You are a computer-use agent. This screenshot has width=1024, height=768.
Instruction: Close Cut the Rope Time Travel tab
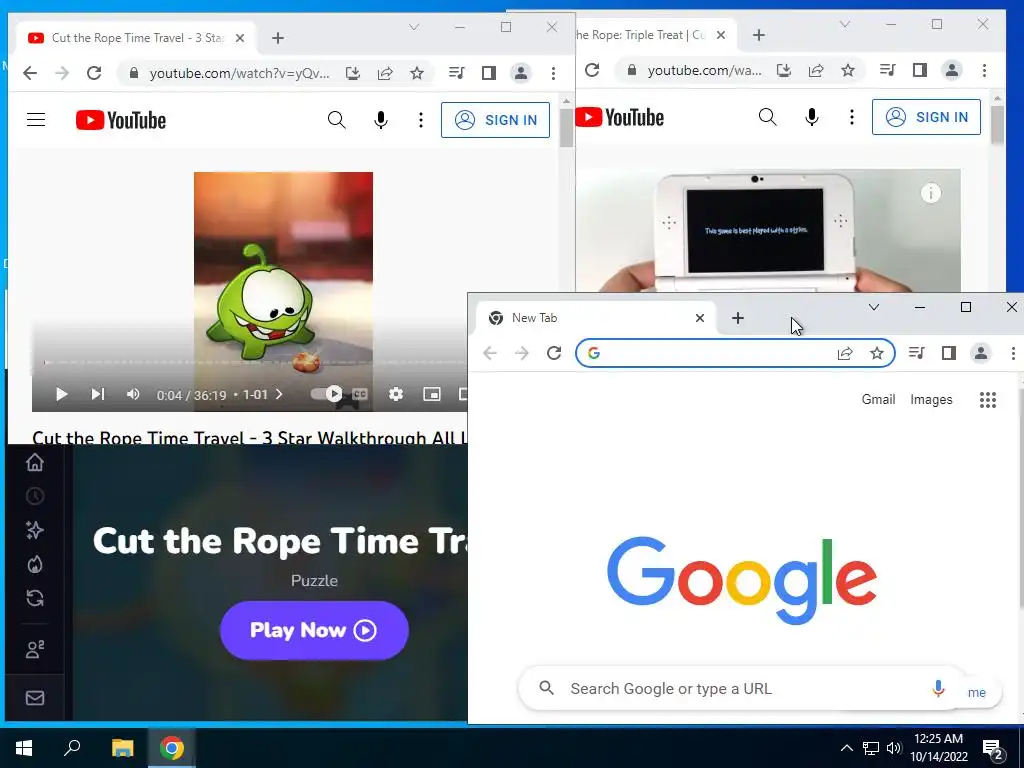click(240, 38)
